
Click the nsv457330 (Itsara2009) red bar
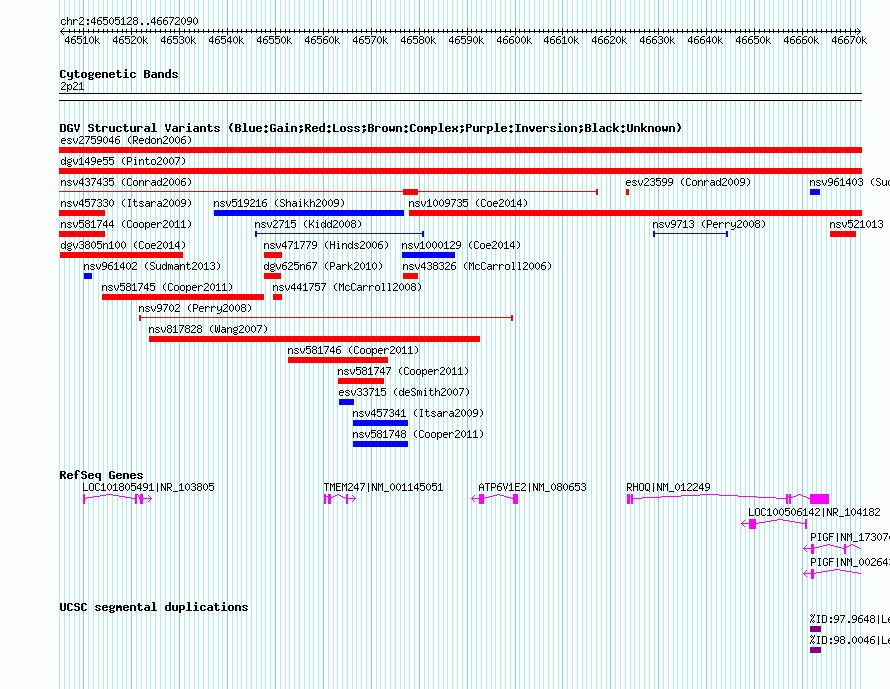(x=82, y=213)
